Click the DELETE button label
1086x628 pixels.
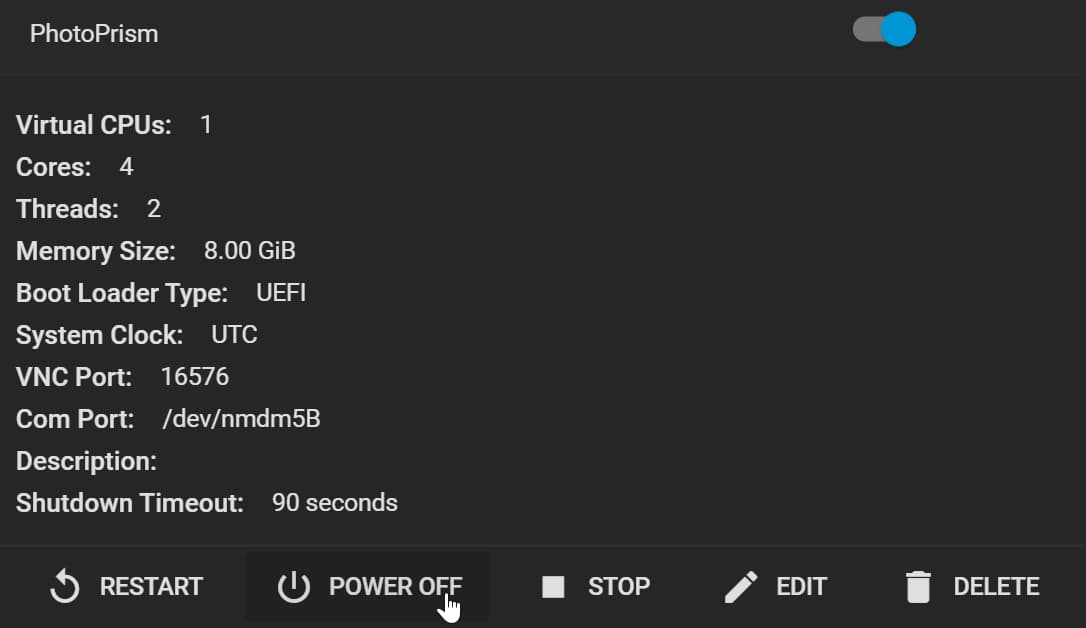[996, 586]
